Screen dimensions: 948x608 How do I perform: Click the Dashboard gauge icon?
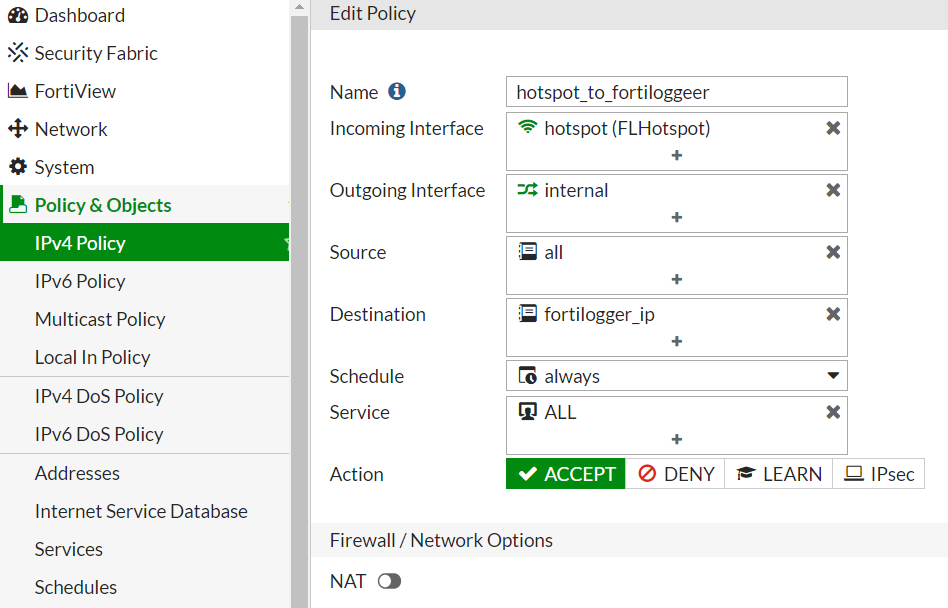click(18, 15)
